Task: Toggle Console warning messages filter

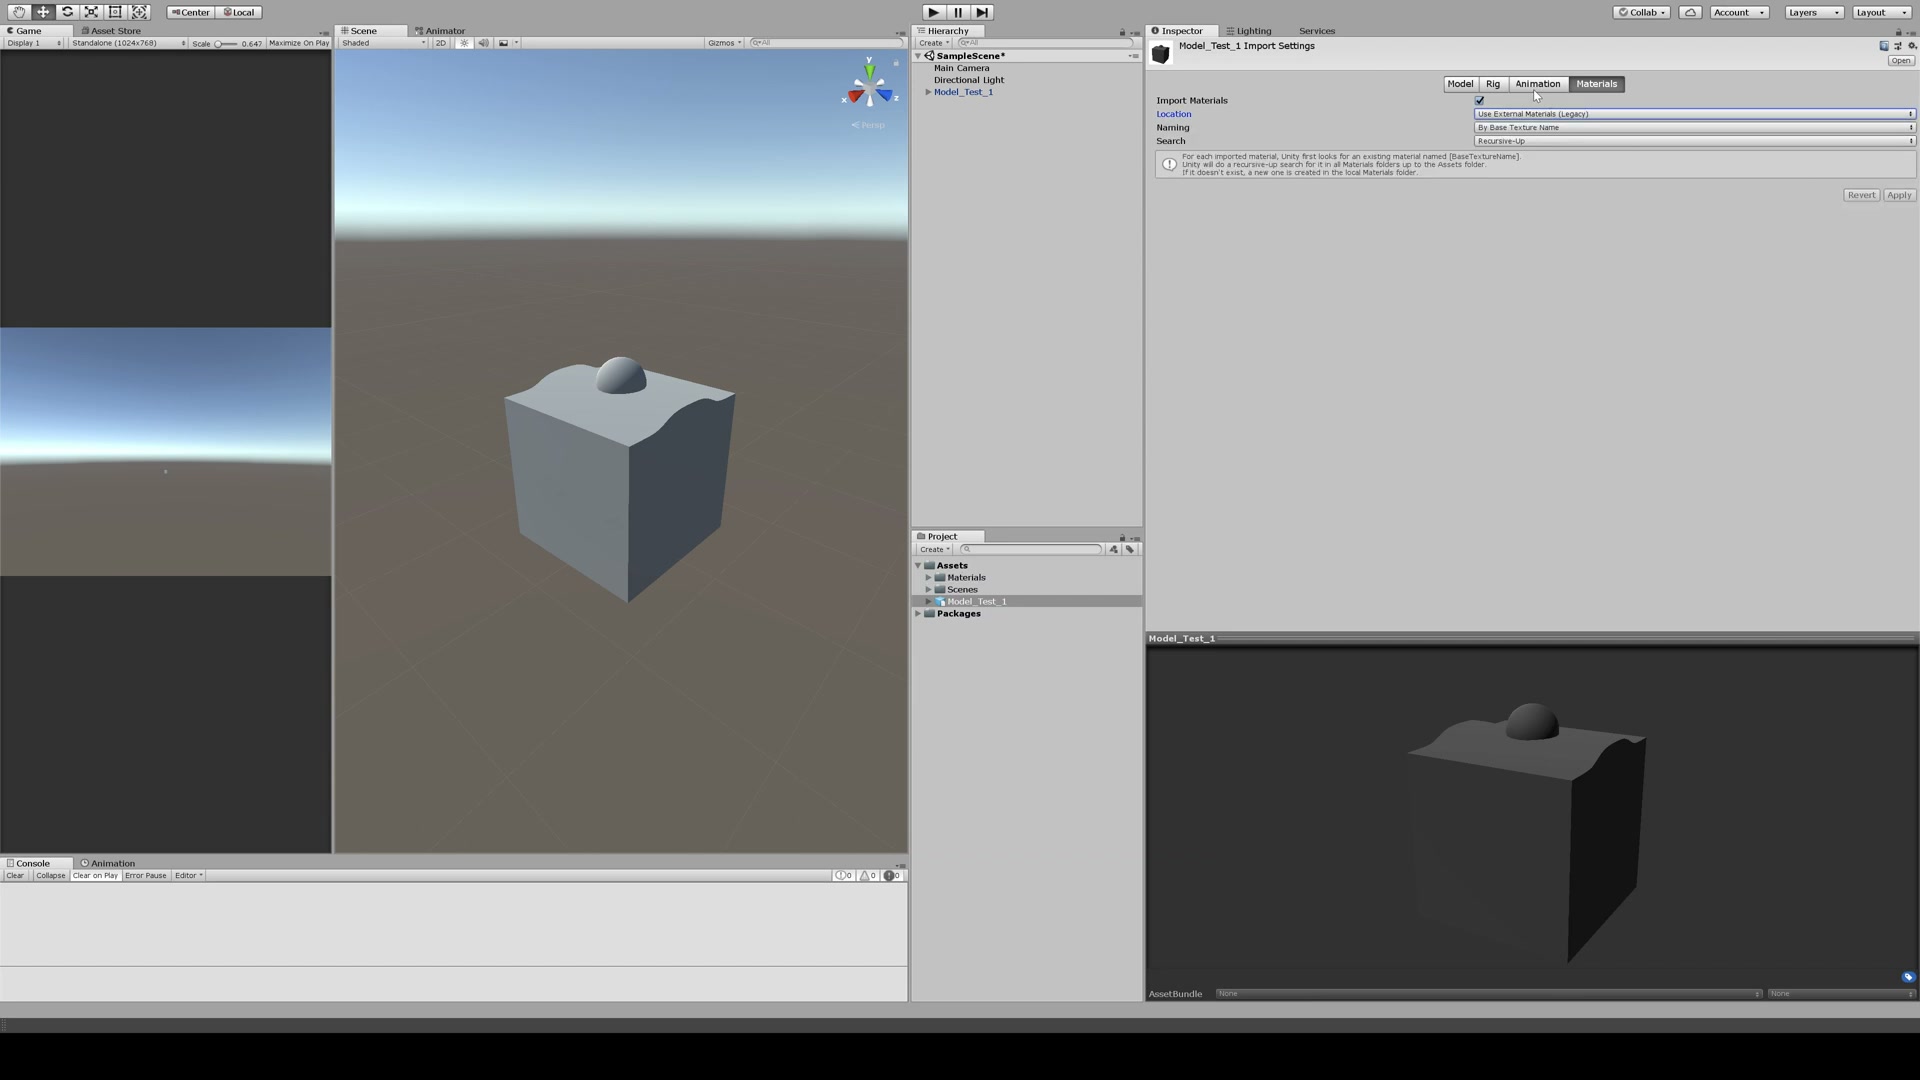Action: pyautogui.click(x=868, y=876)
